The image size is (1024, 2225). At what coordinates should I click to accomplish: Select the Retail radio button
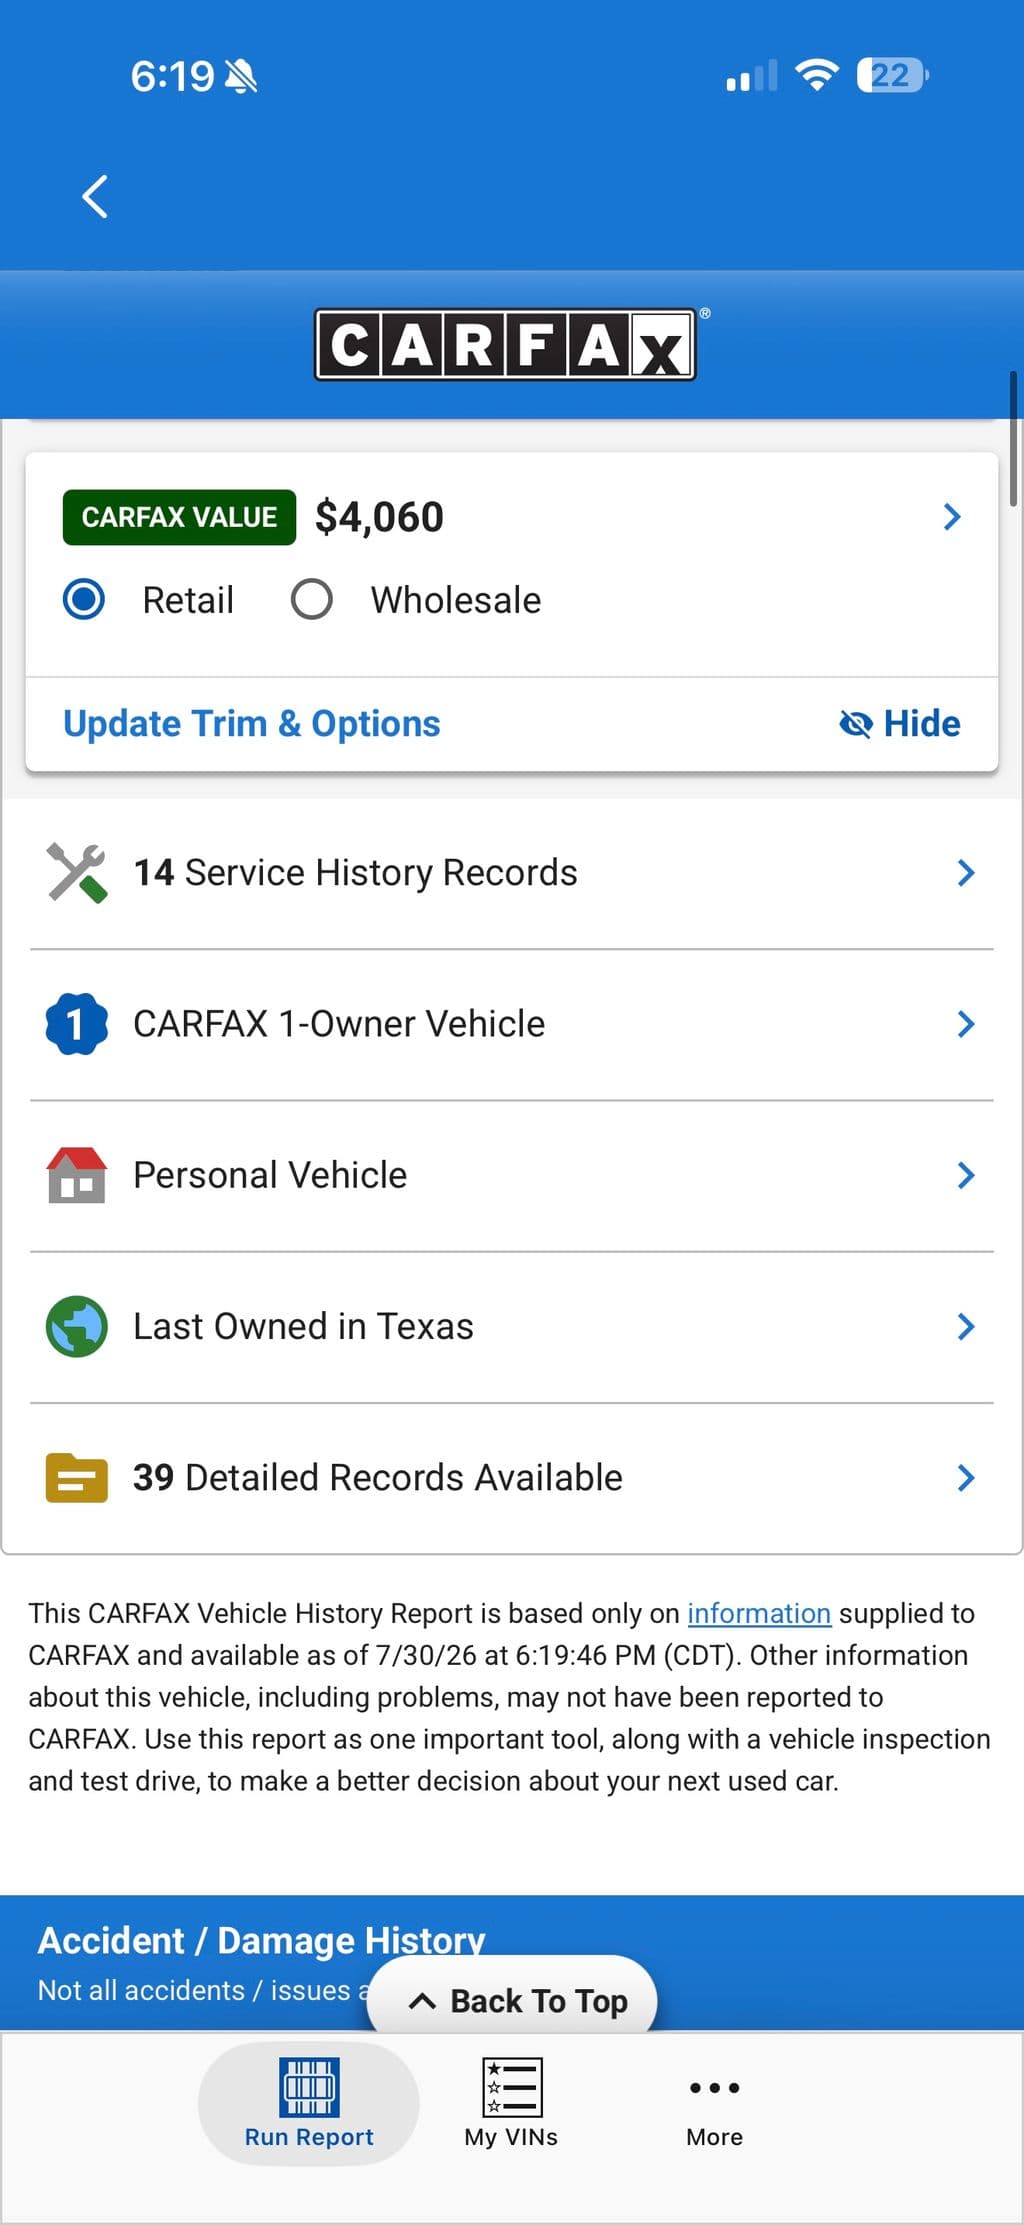click(84, 600)
